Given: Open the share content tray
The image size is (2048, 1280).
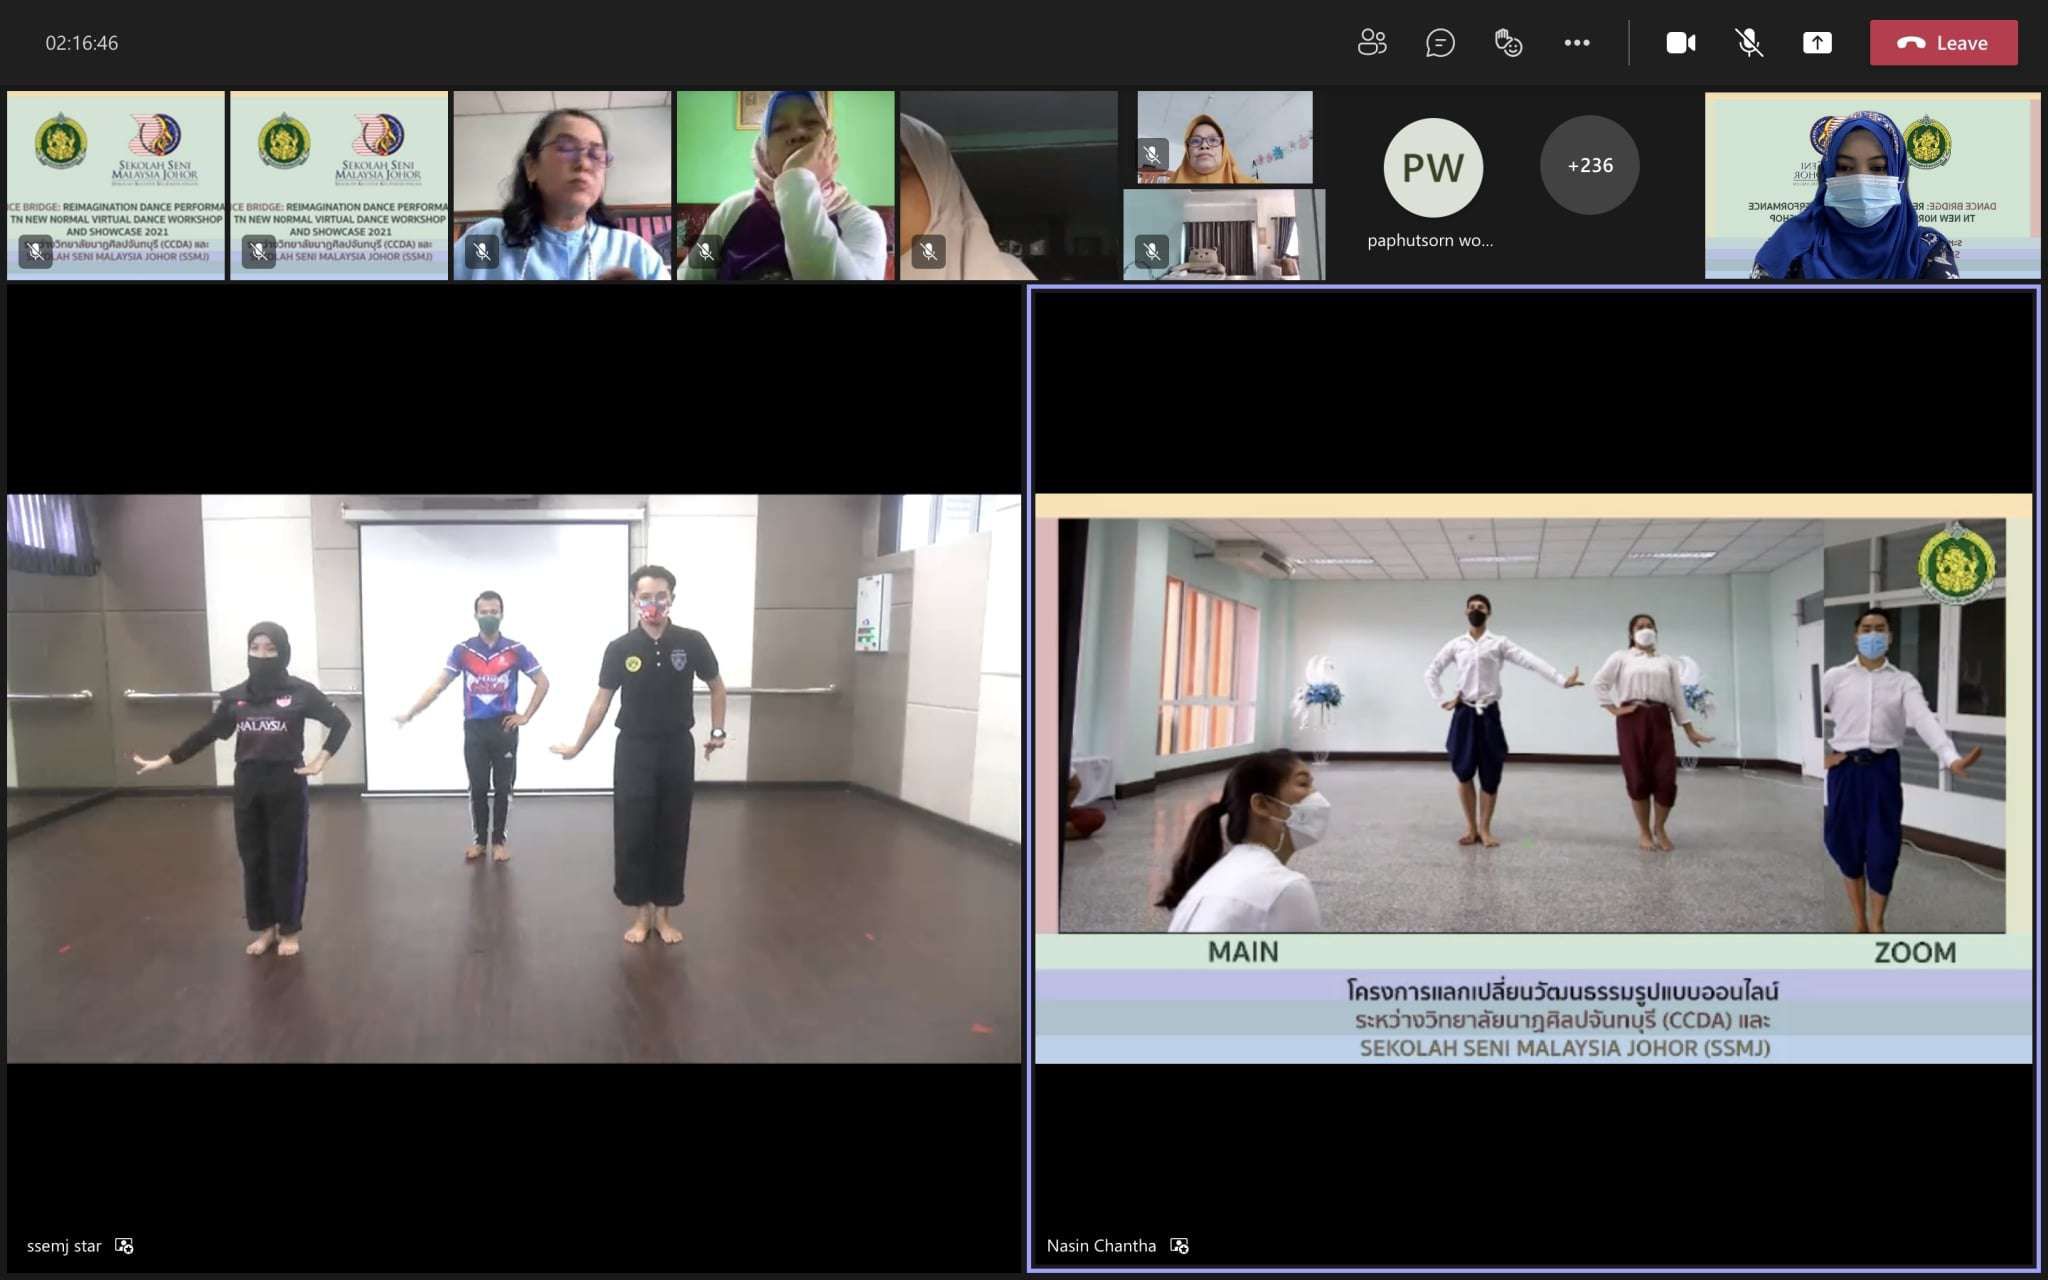Looking at the screenshot, I should tap(1817, 43).
